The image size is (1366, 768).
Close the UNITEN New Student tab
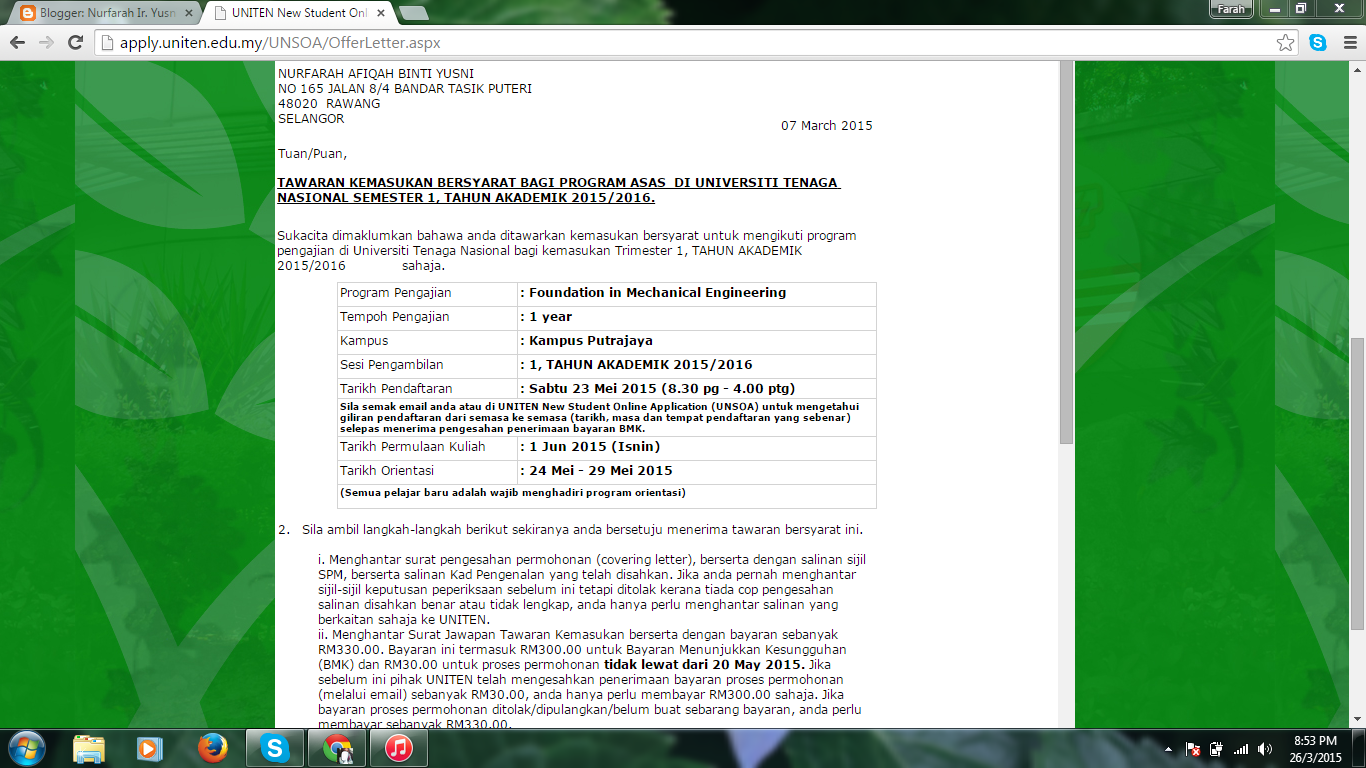pos(381,13)
